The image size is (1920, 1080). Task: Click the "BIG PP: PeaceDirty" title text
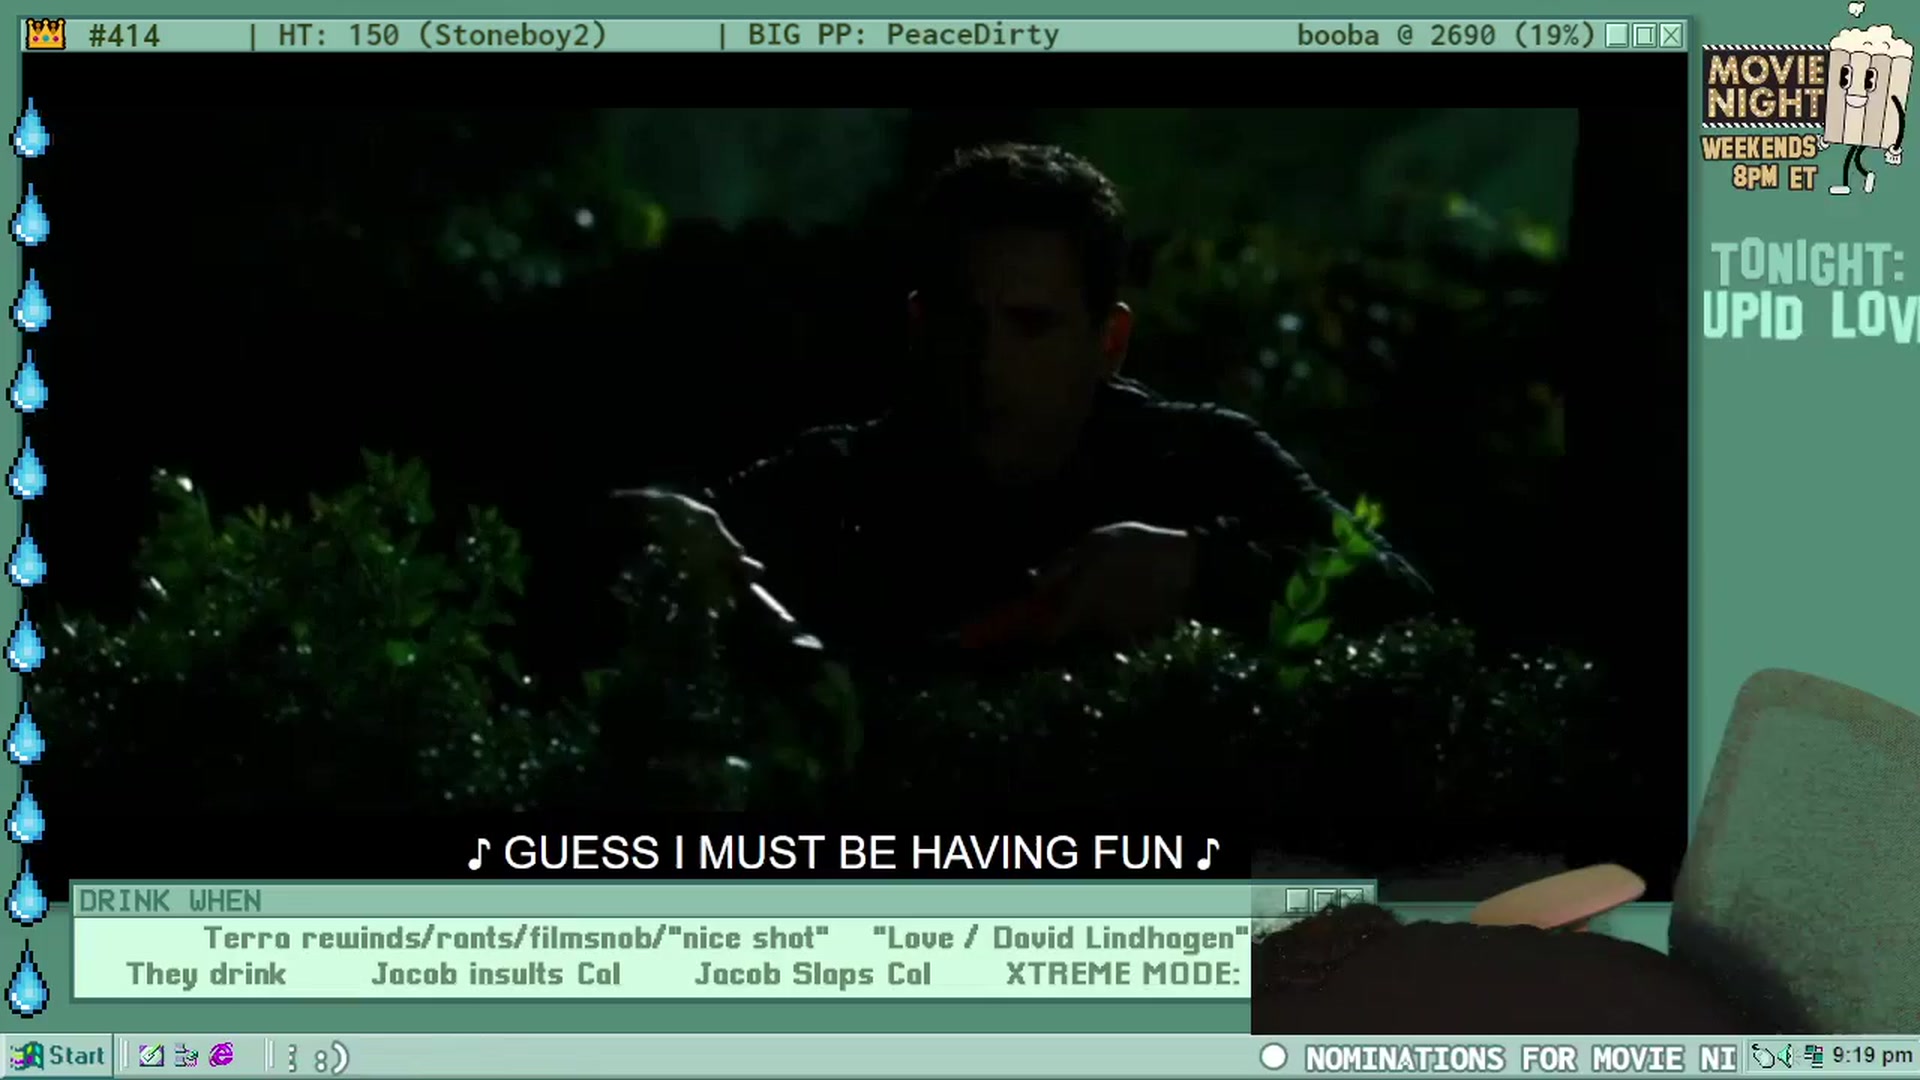(903, 36)
